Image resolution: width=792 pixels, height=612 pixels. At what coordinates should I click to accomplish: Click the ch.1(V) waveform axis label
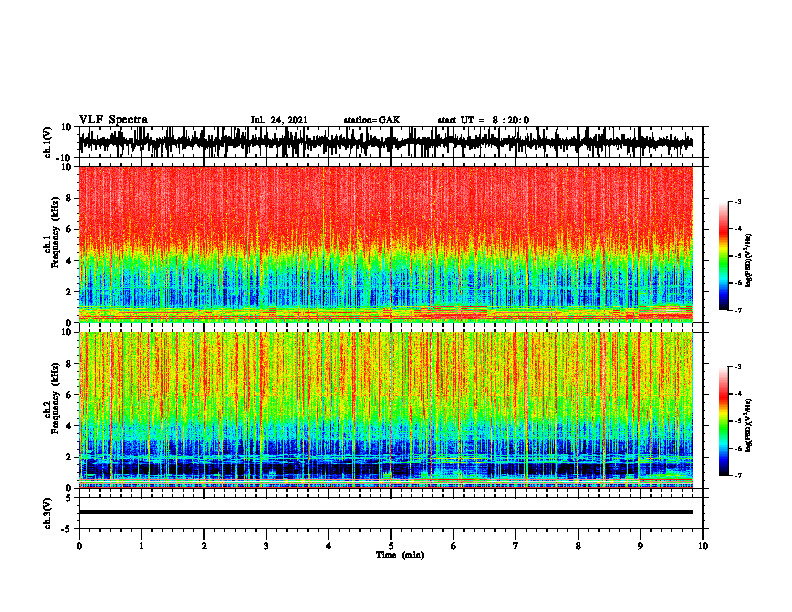click(47, 142)
